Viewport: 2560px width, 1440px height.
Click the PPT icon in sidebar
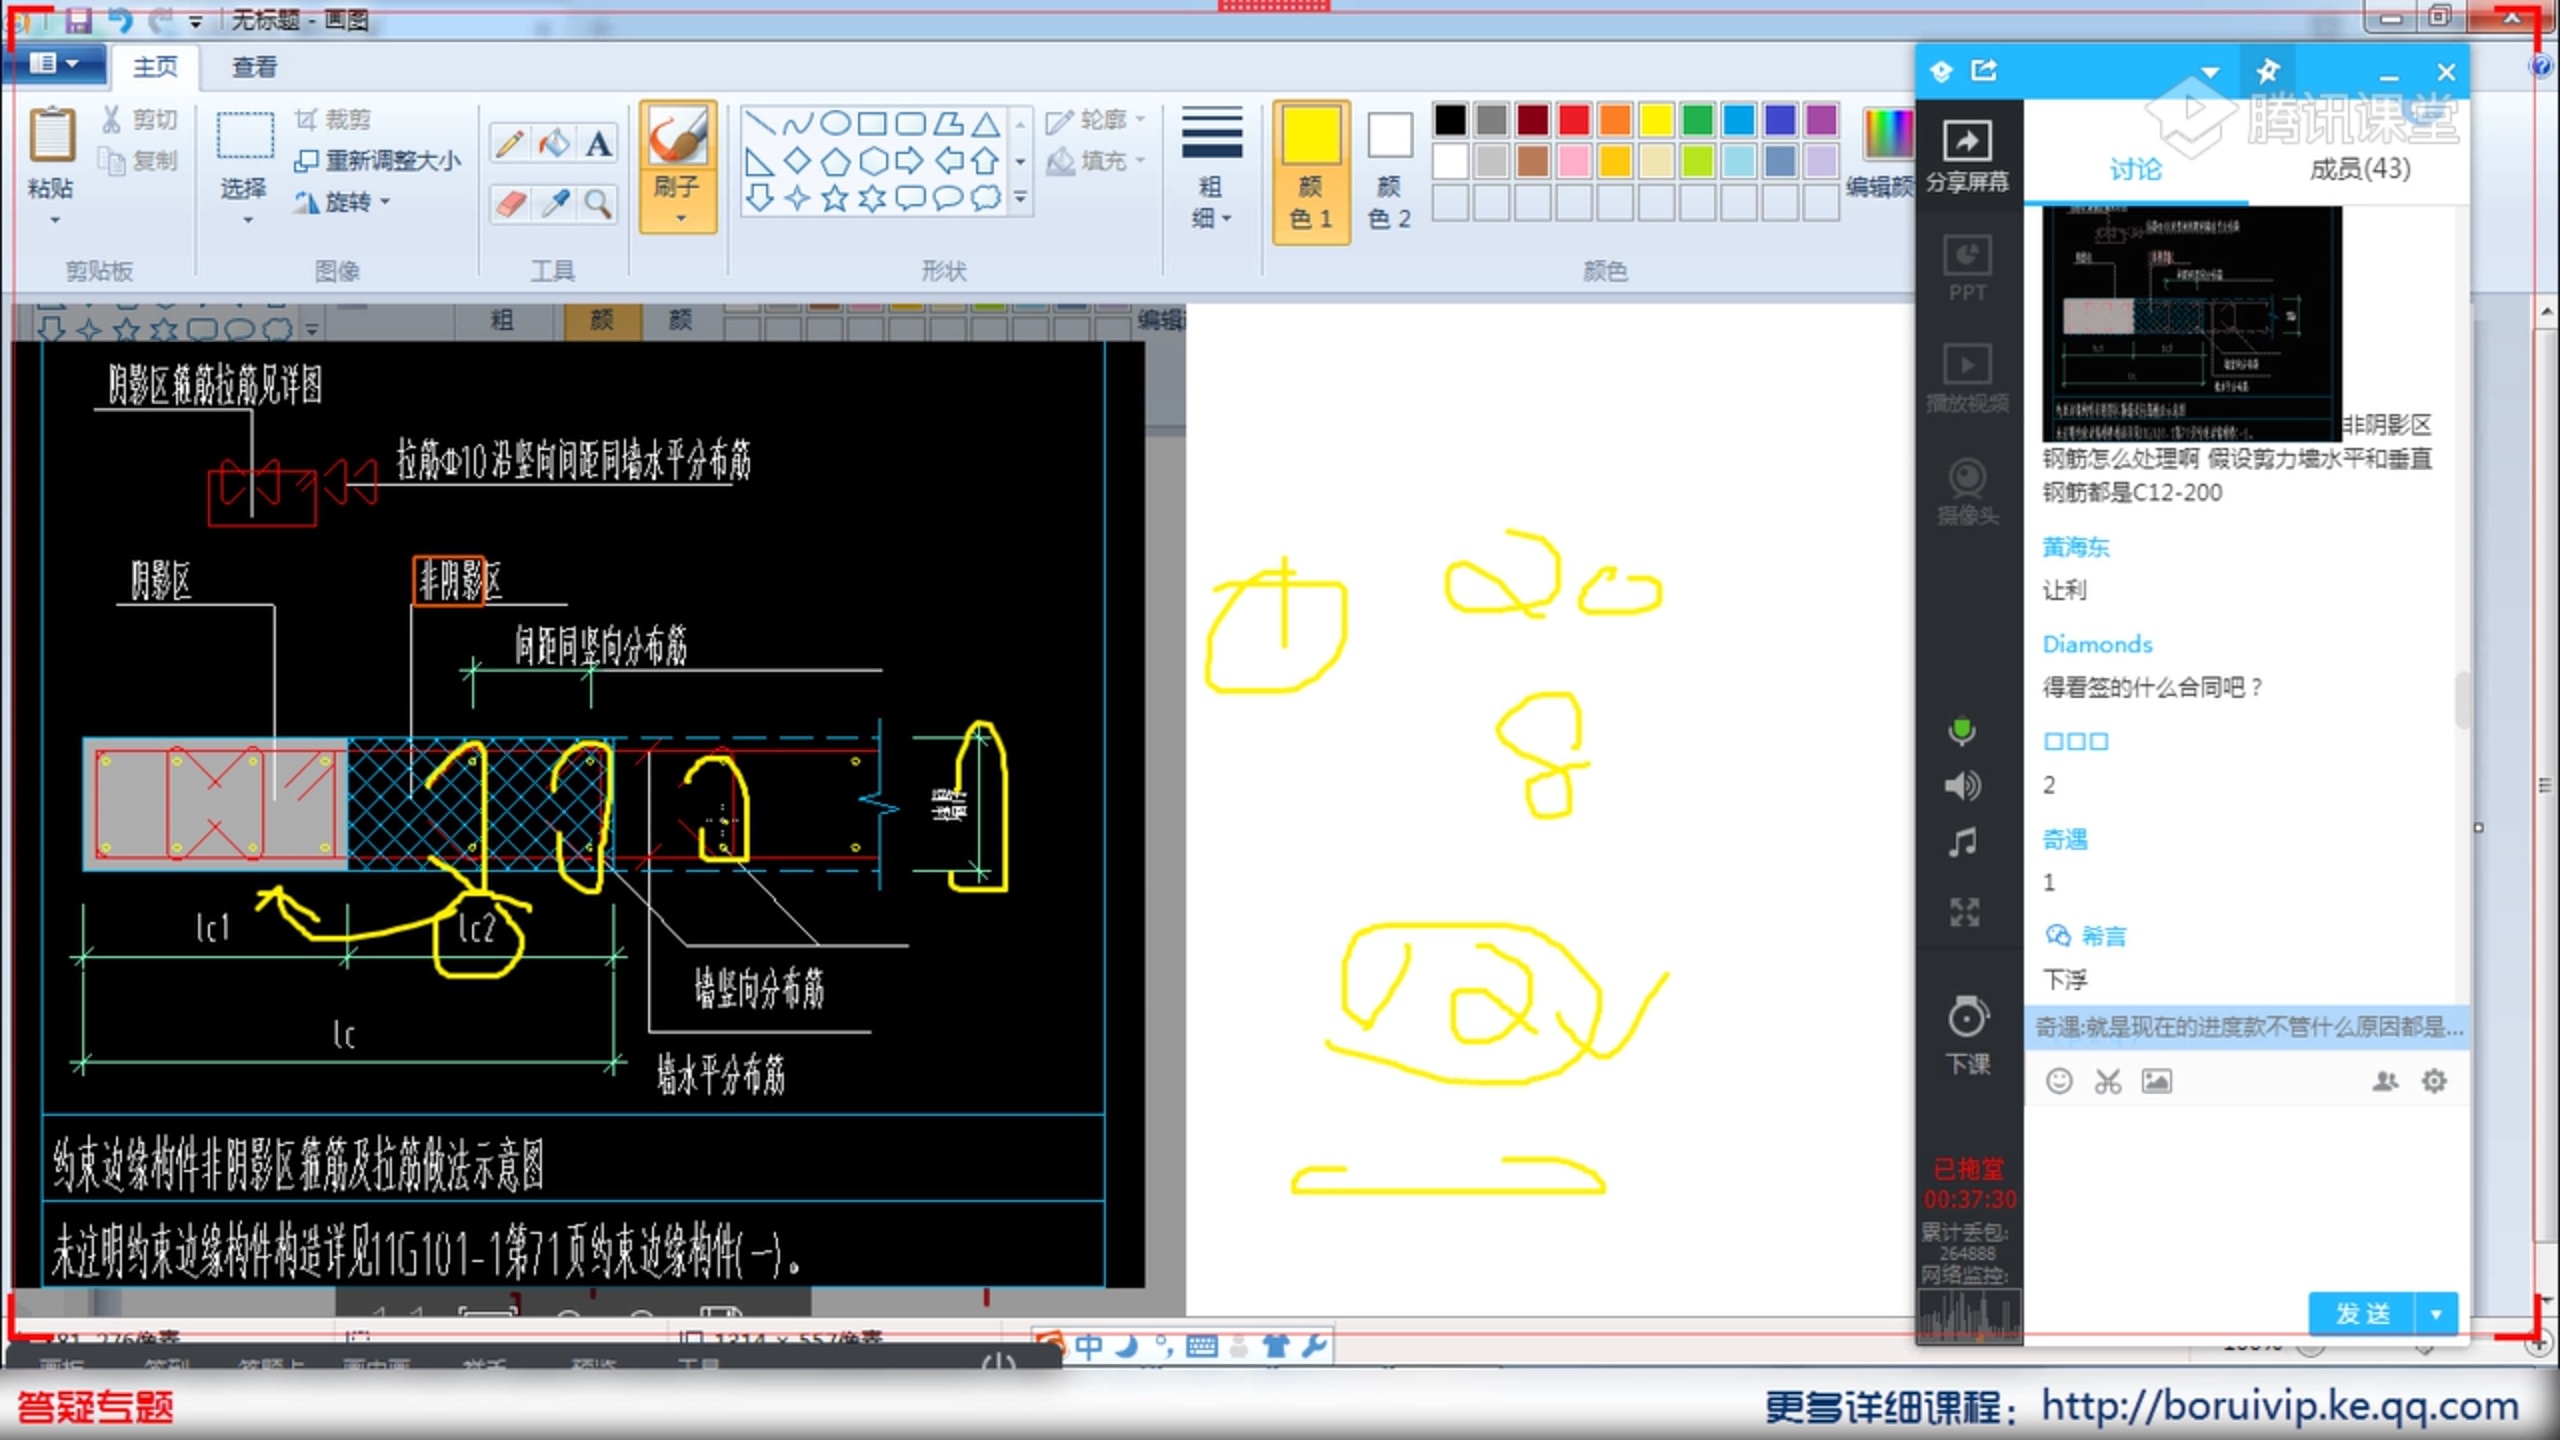[x=1967, y=268]
